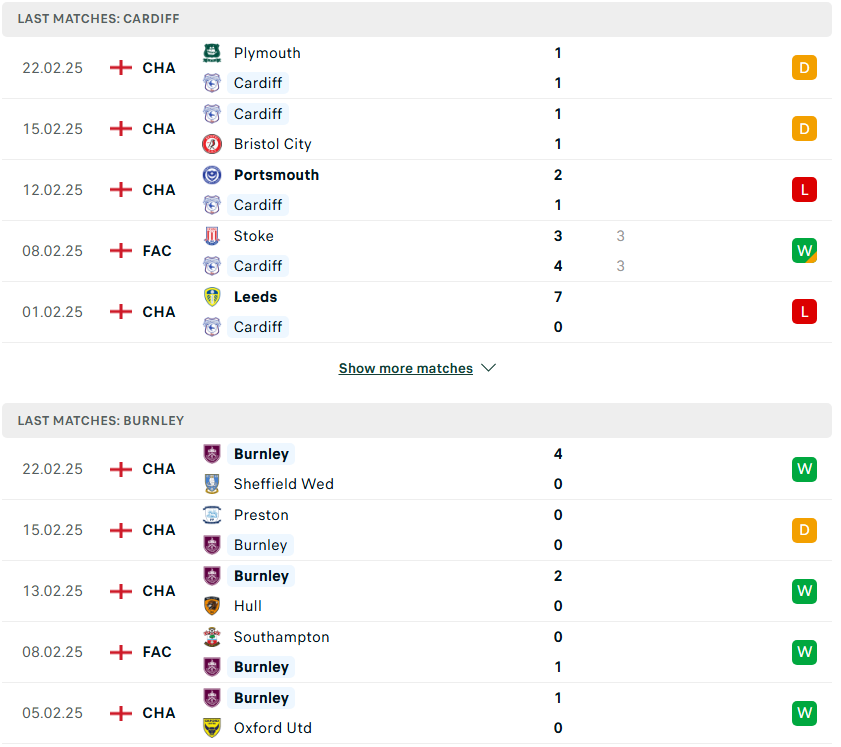
Task: Open Show more matches link
Action: pyautogui.click(x=405, y=368)
